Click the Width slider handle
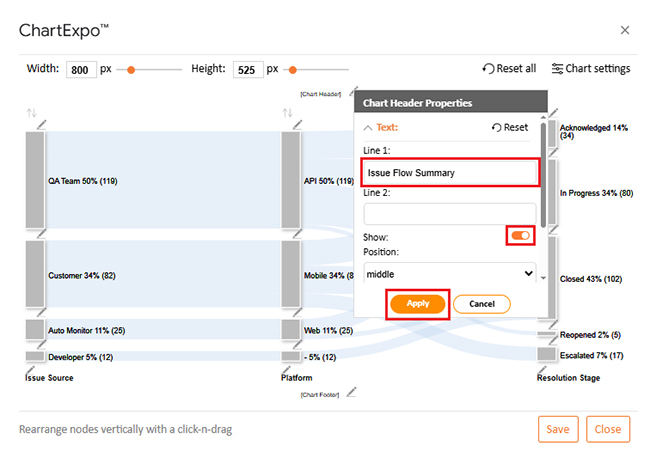The image size is (650, 470). pyautogui.click(x=132, y=69)
